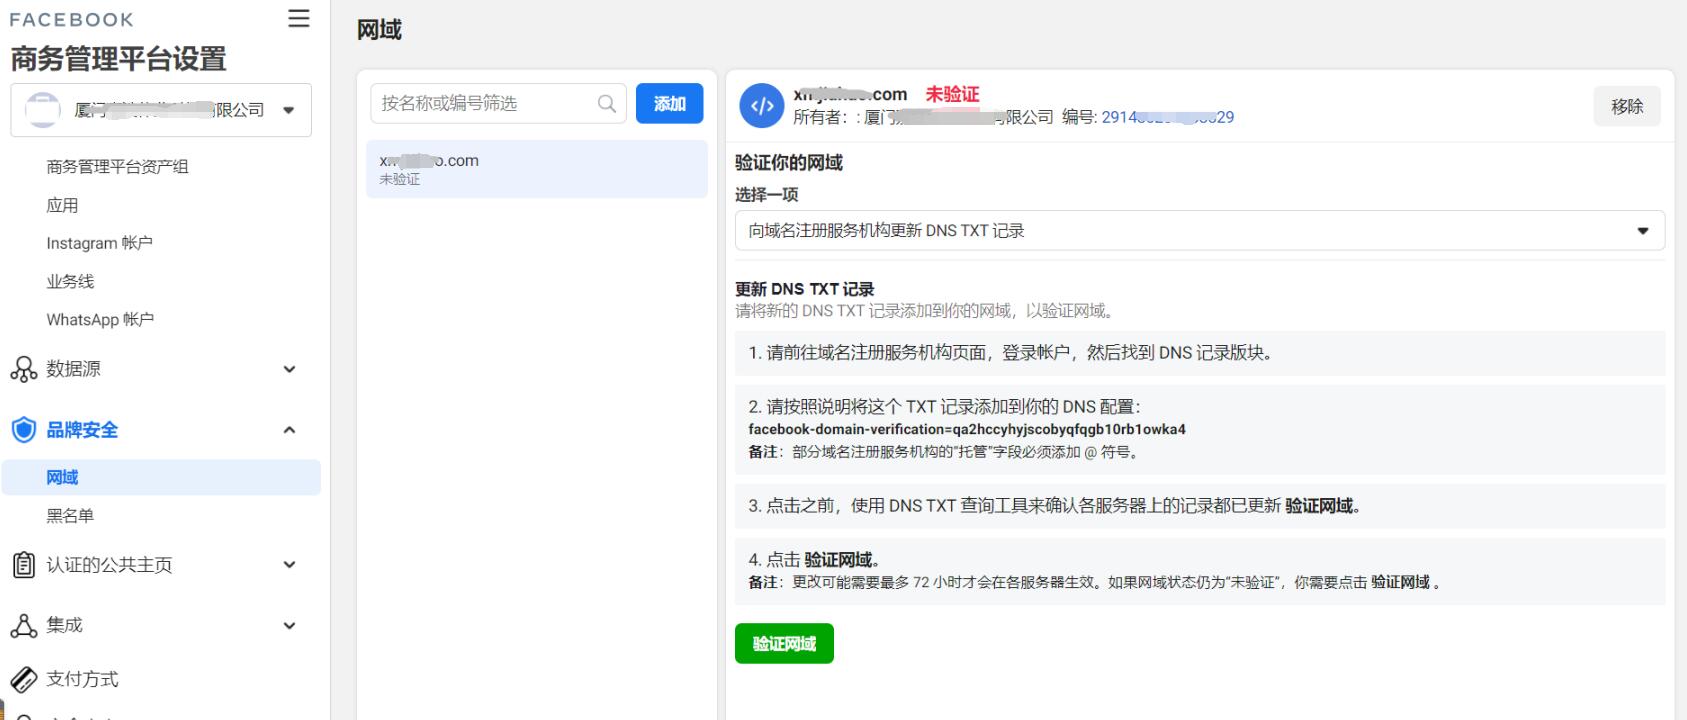Image resolution: width=1687 pixels, height=720 pixels.
Task: Click the facebook-domain-verification TXT record text
Action: [967, 429]
